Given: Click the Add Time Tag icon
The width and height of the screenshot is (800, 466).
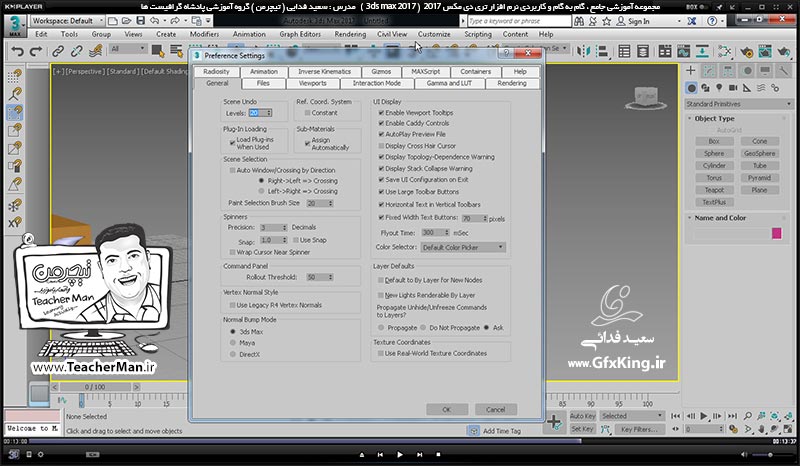Looking at the screenshot, I should tap(474, 431).
